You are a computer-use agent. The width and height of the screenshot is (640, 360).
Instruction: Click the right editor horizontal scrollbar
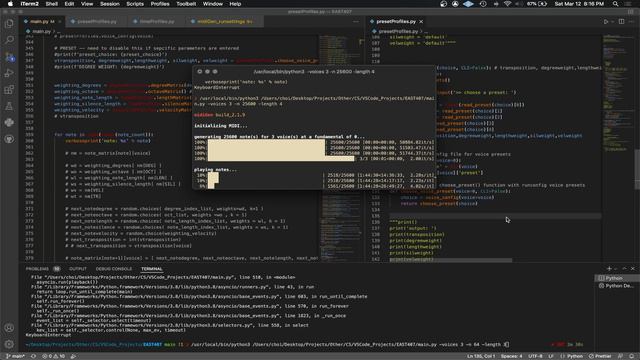click(450, 260)
